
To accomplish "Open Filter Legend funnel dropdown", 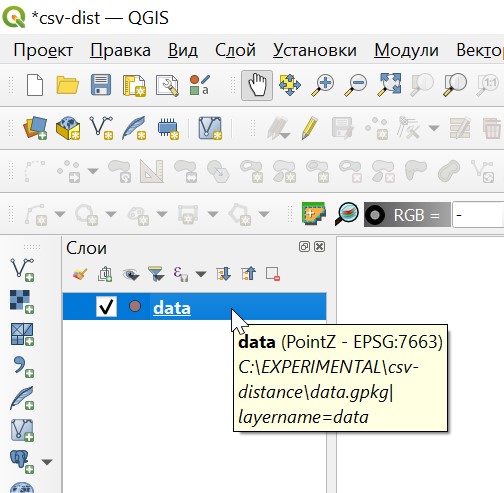I will 156,274.
